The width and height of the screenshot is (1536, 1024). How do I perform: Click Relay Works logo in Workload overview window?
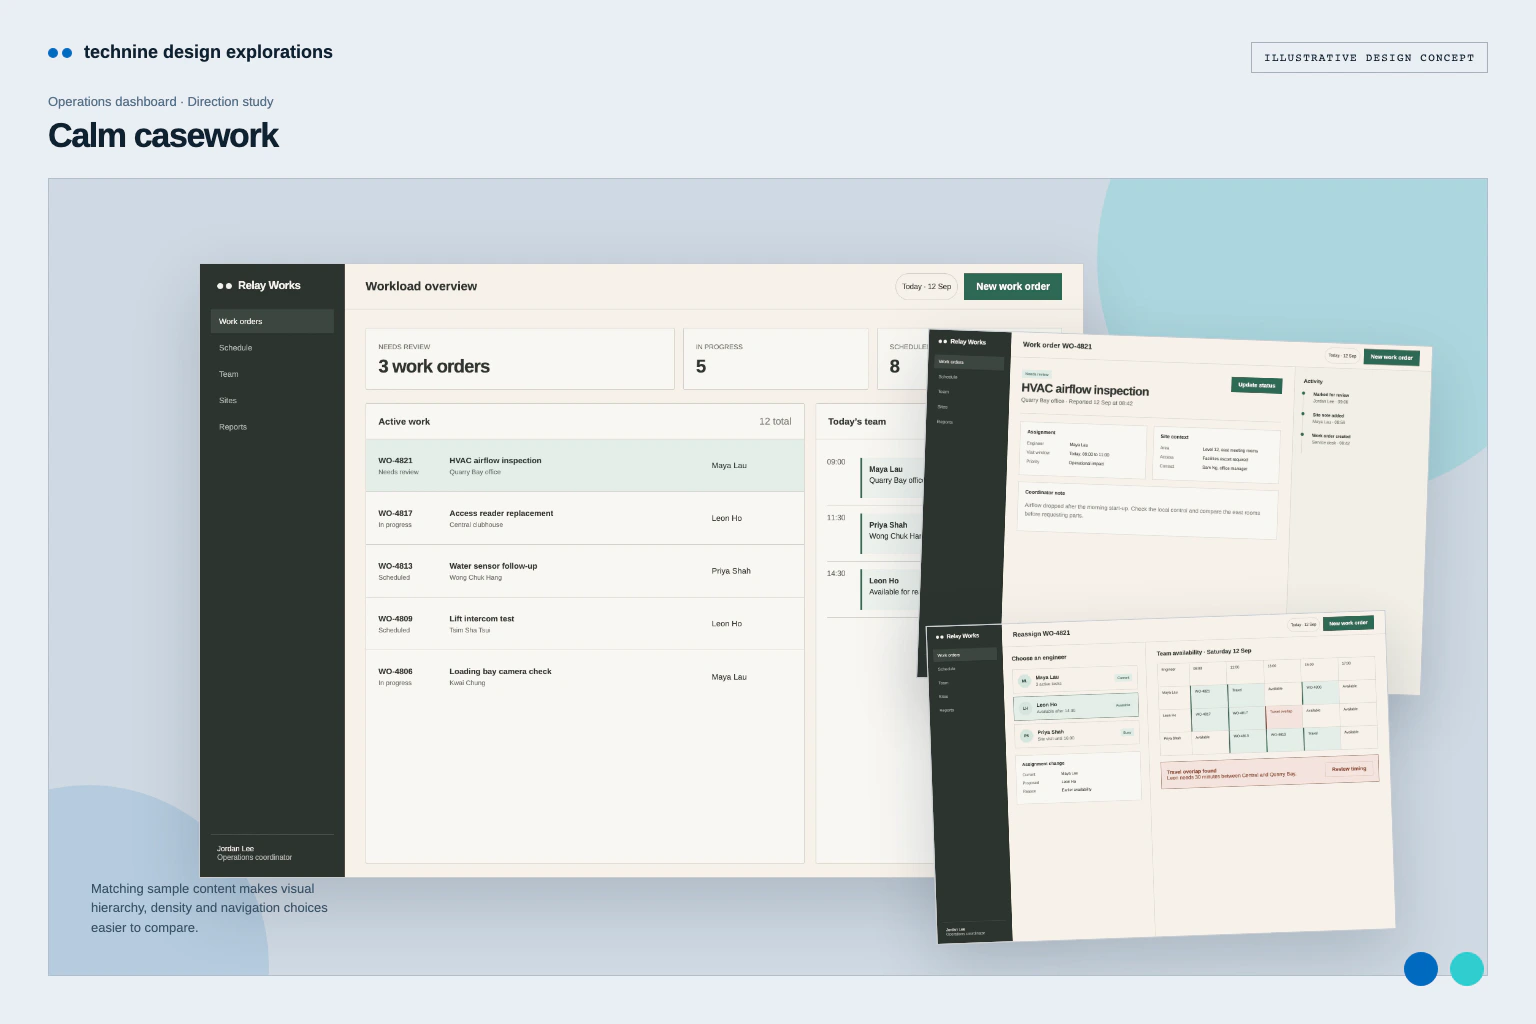[x=259, y=285]
